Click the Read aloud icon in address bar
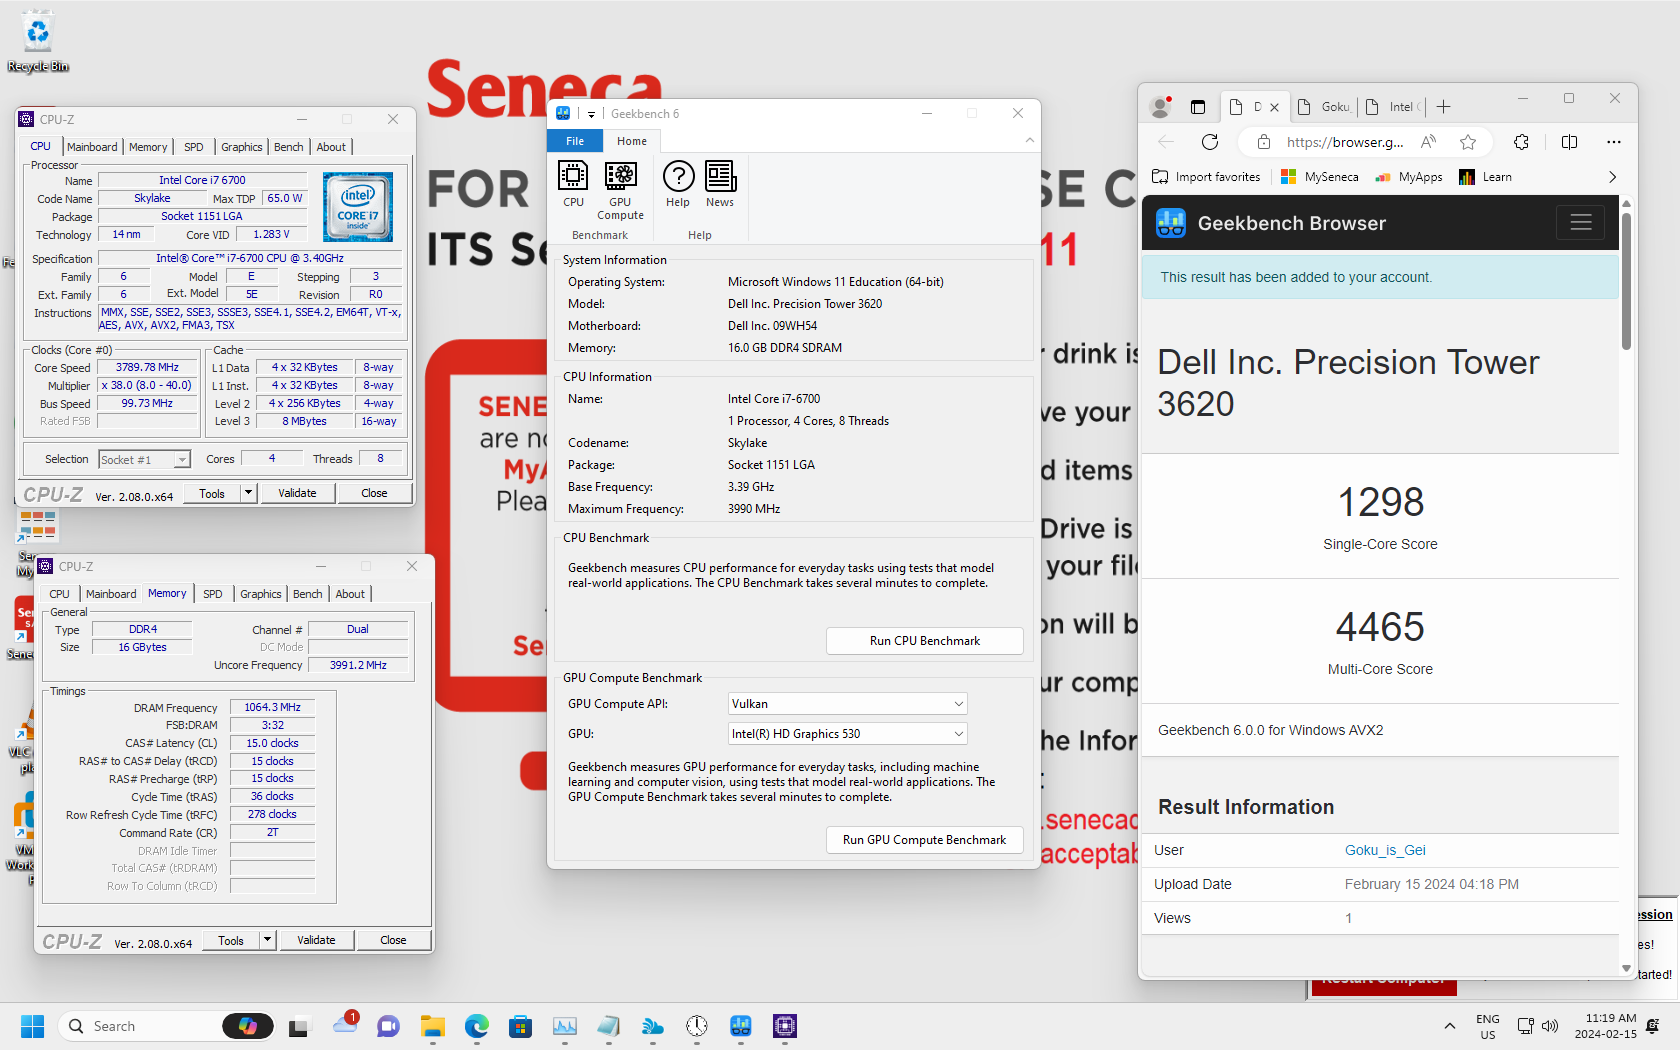This screenshot has height=1050, width=1680. pyautogui.click(x=1429, y=142)
